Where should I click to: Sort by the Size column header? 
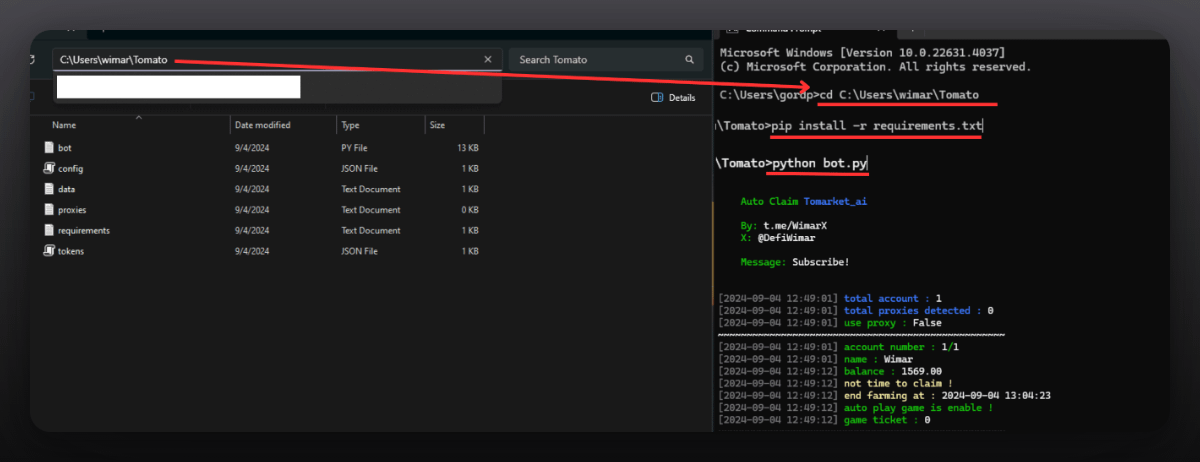coord(437,126)
